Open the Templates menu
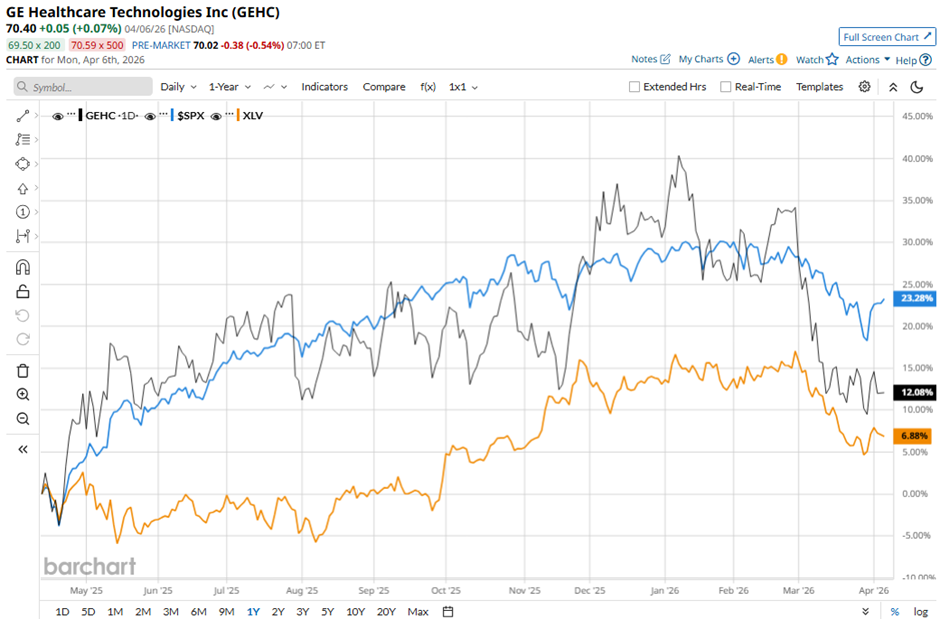The height and width of the screenshot is (619, 940). pyautogui.click(x=819, y=87)
